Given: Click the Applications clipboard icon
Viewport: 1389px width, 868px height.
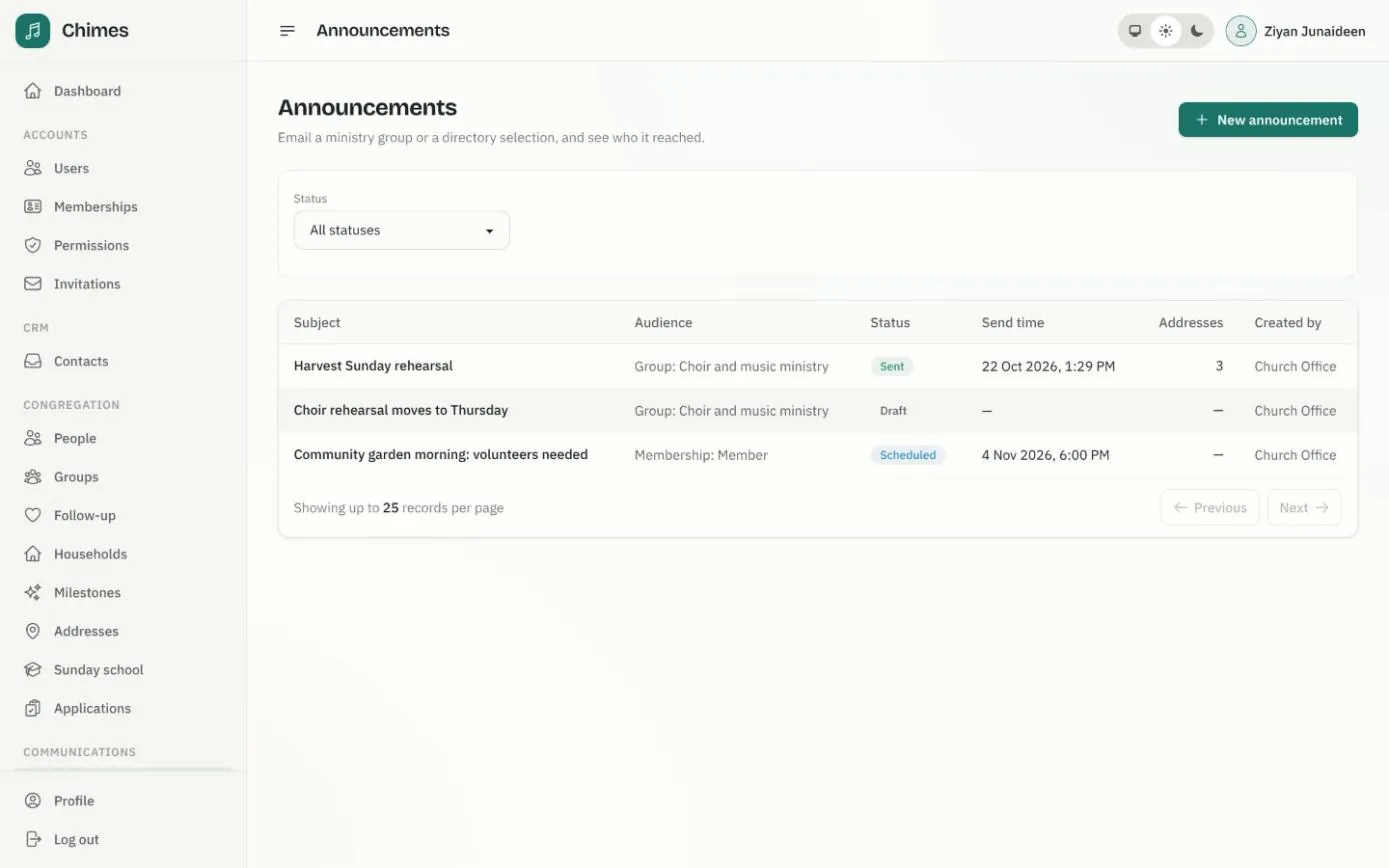Looking at the screenshot, I should pos(33,708).
